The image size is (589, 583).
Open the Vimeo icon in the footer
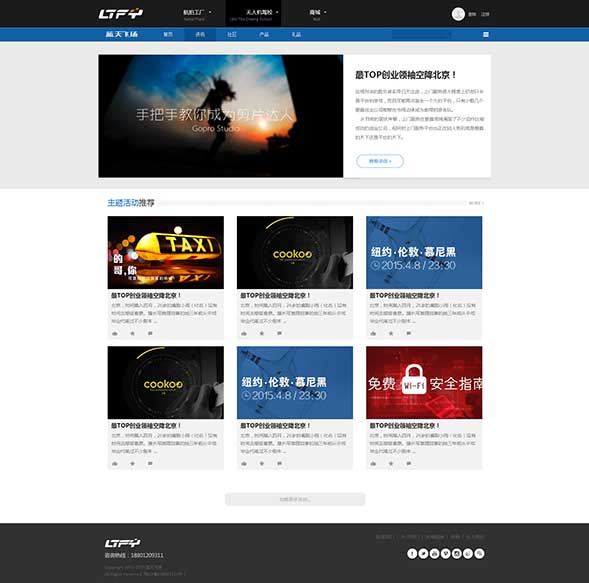(x=446, y=553)
